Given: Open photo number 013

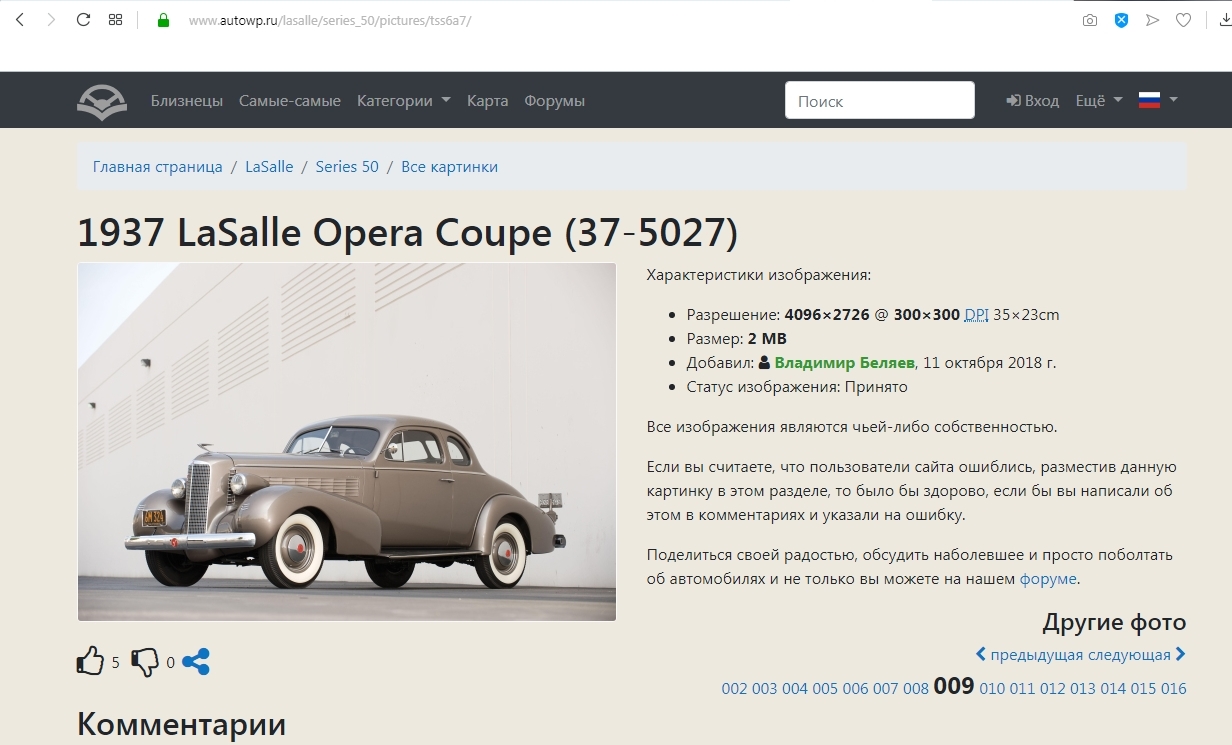Looking at the screenshot, I should click(x=1083, y=689).
